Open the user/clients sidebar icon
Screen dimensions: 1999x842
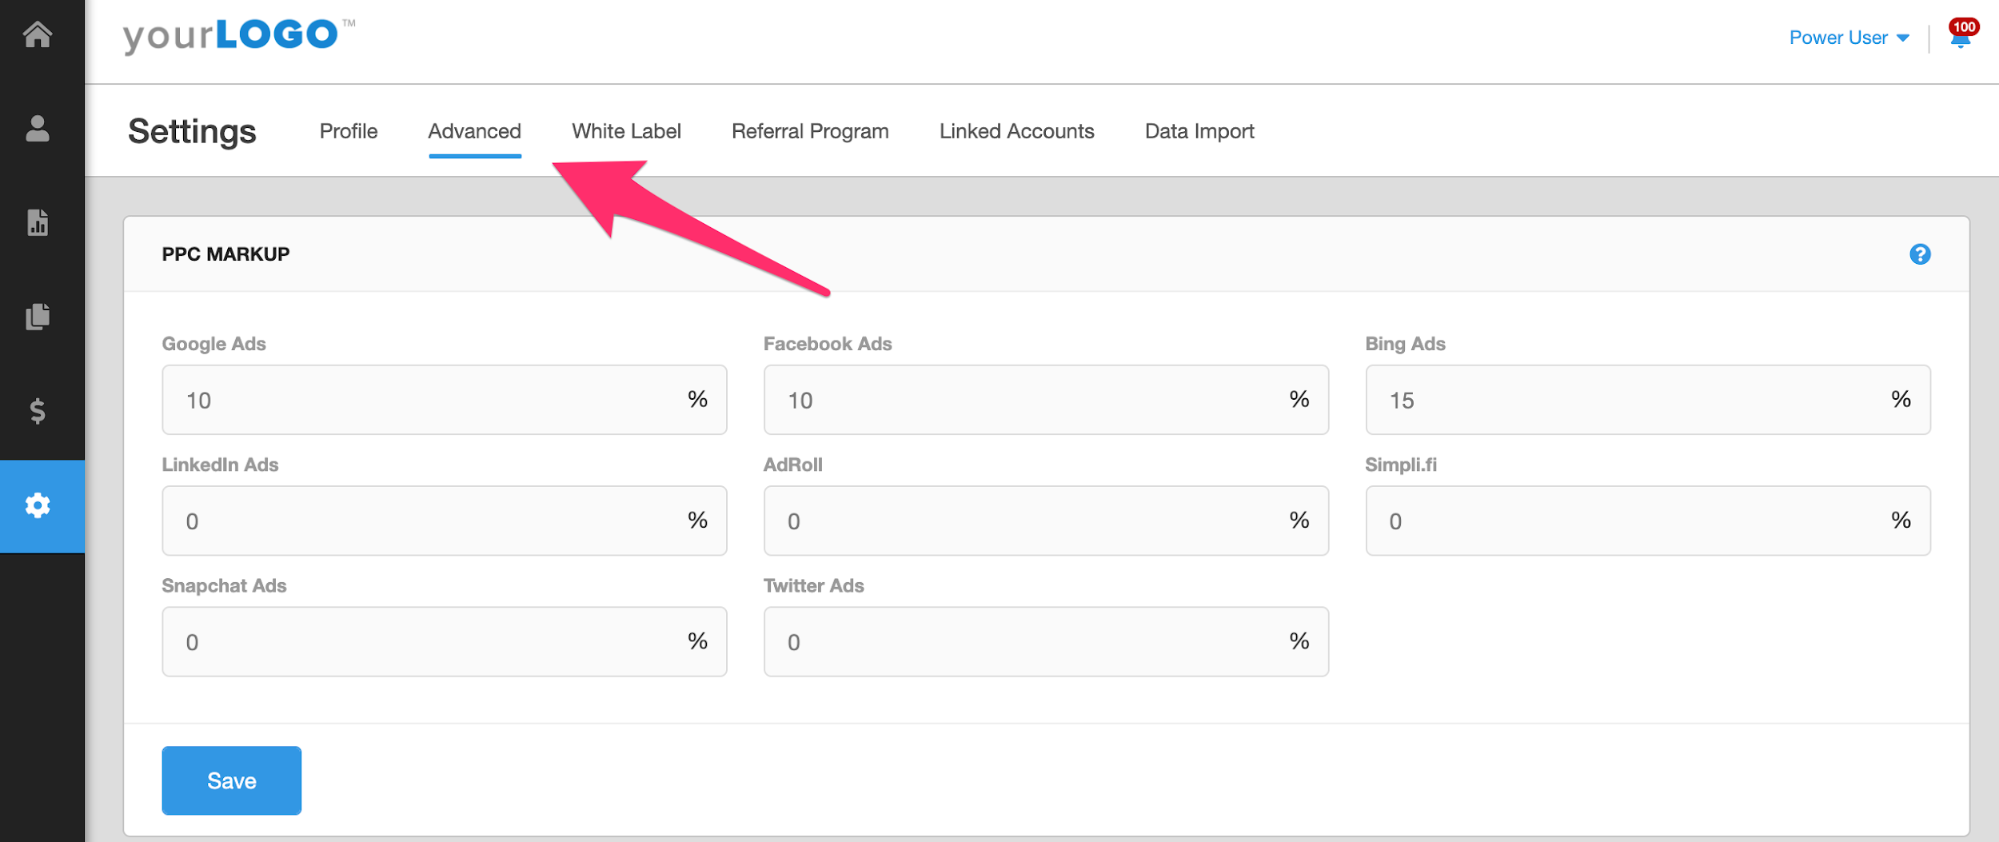point(38,128)
